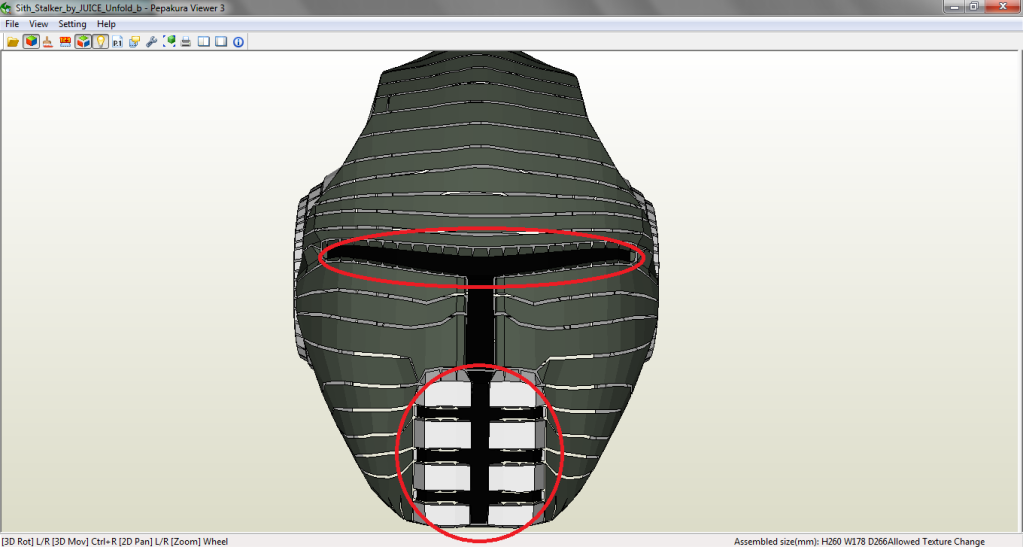Open settings with the wrench icon
This screenshot has height=559, width=1023.
tap(151, 42)
